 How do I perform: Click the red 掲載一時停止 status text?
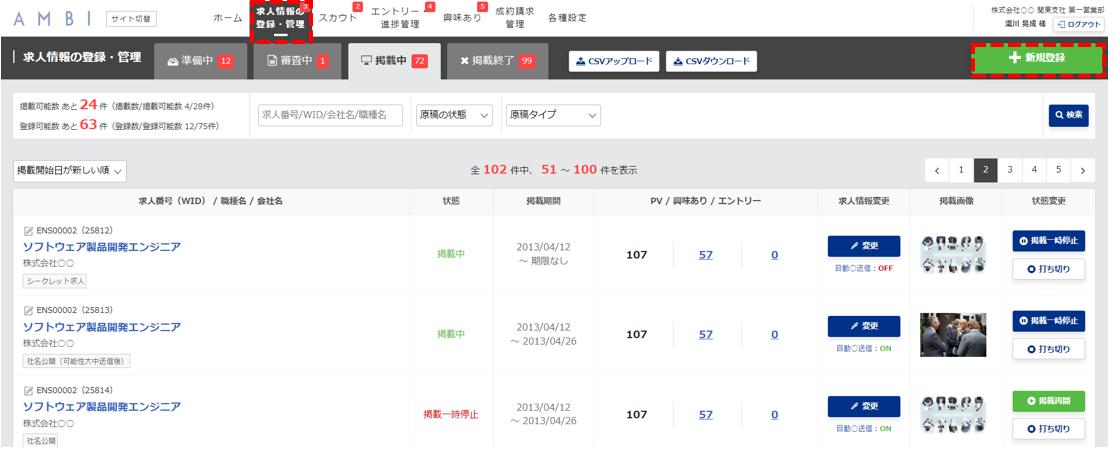451,415
